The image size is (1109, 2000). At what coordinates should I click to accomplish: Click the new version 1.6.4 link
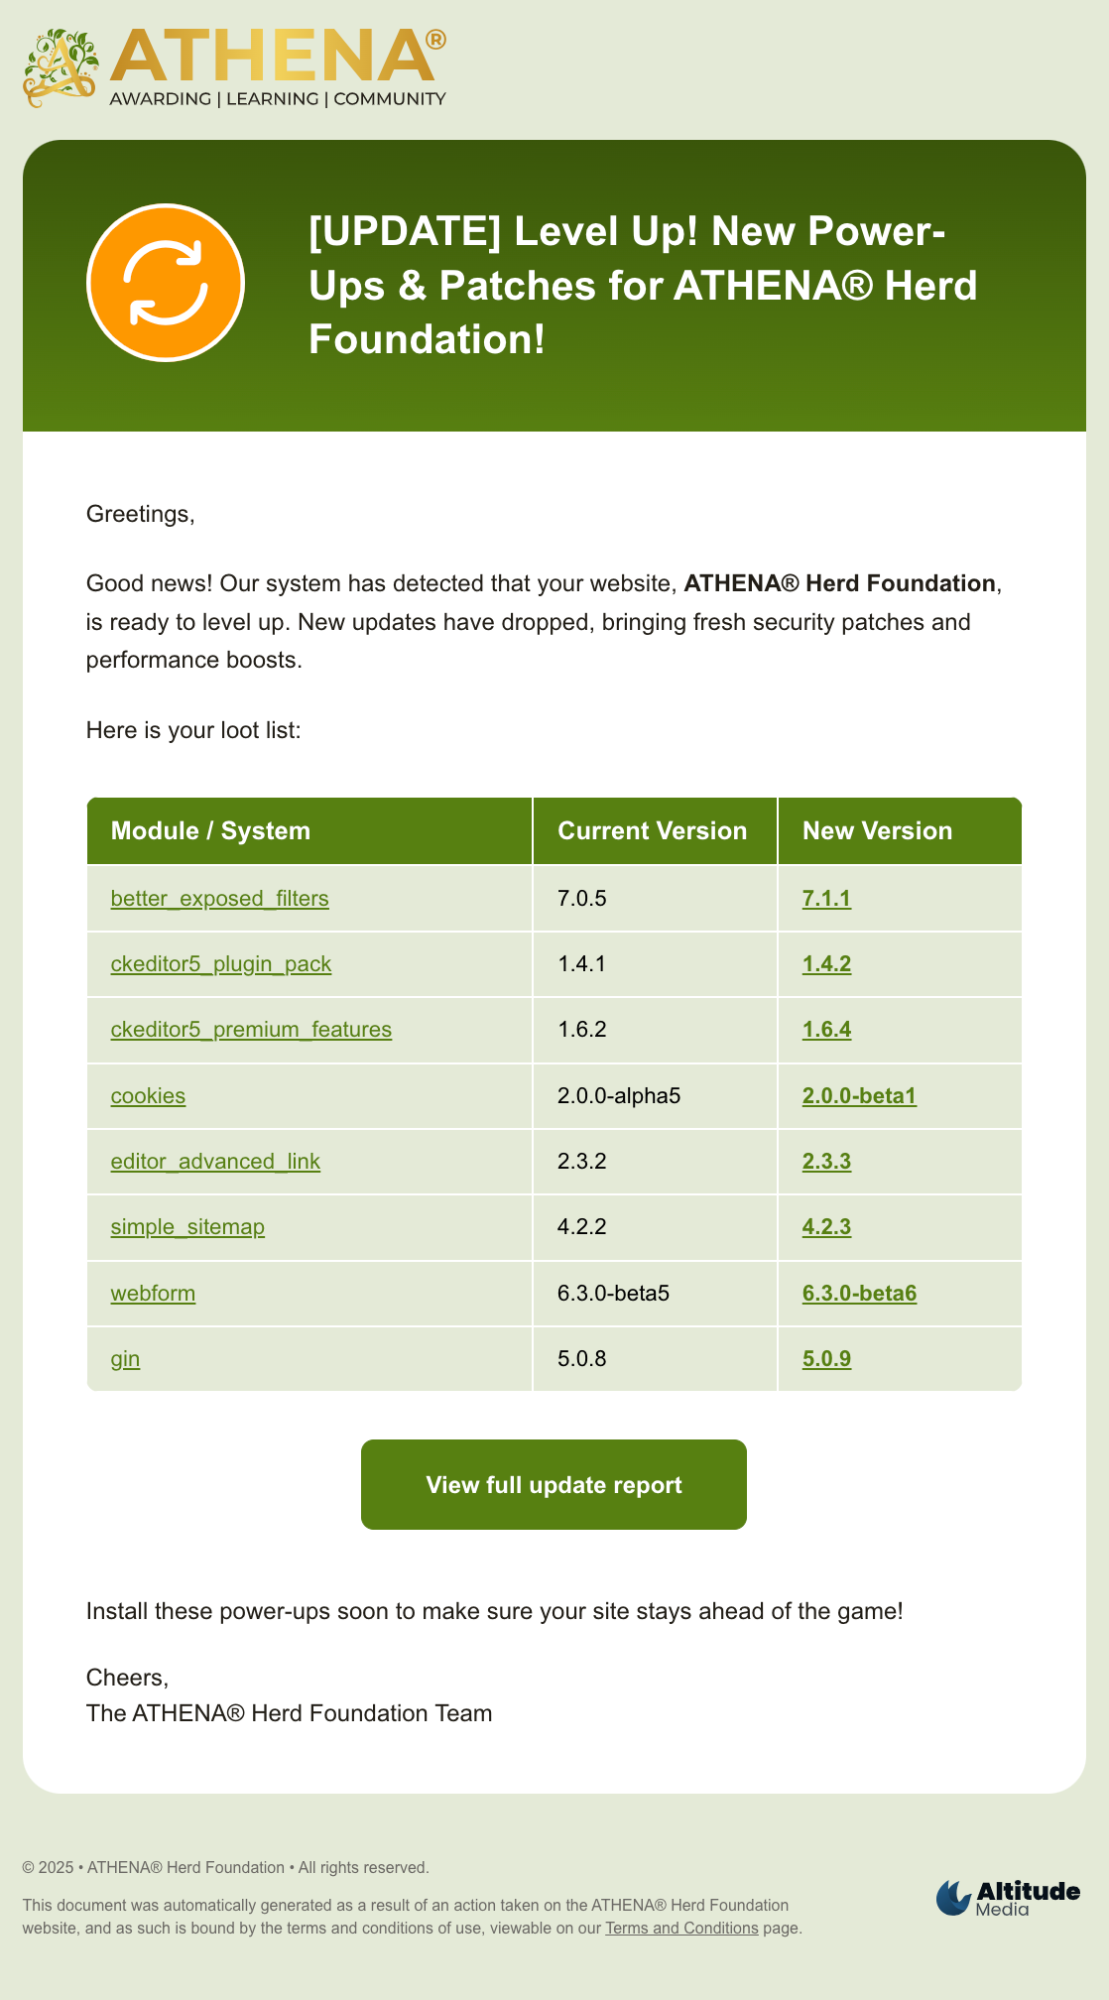tap(827, 1029)
